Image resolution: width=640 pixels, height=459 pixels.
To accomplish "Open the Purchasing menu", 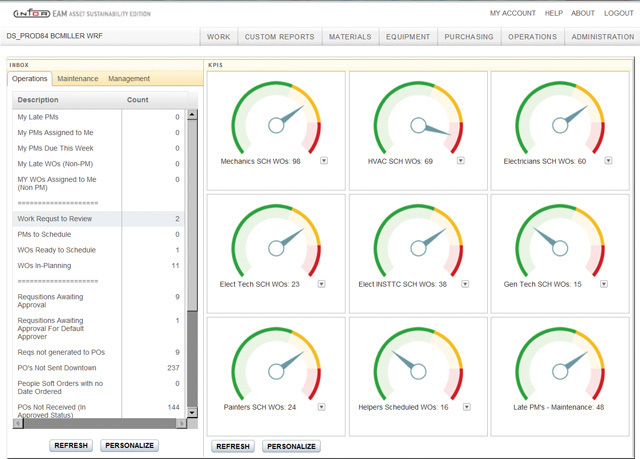I will 469,37.
